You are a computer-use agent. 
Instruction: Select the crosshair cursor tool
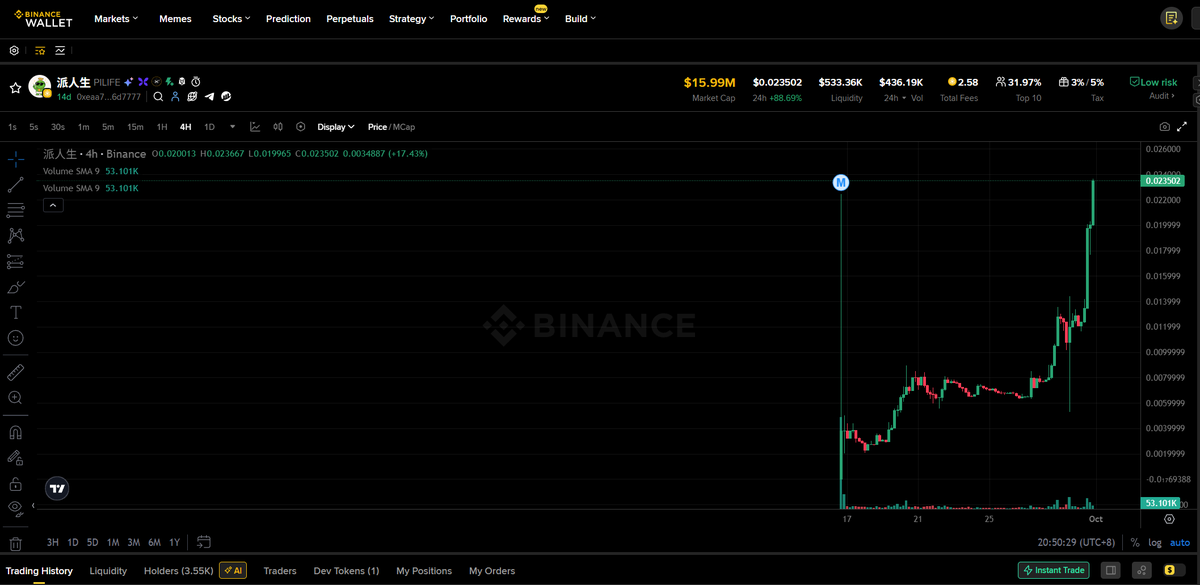click(15, 159)
